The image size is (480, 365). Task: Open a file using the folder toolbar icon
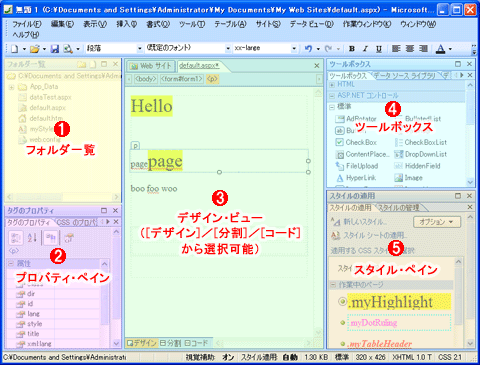(34, 49)
